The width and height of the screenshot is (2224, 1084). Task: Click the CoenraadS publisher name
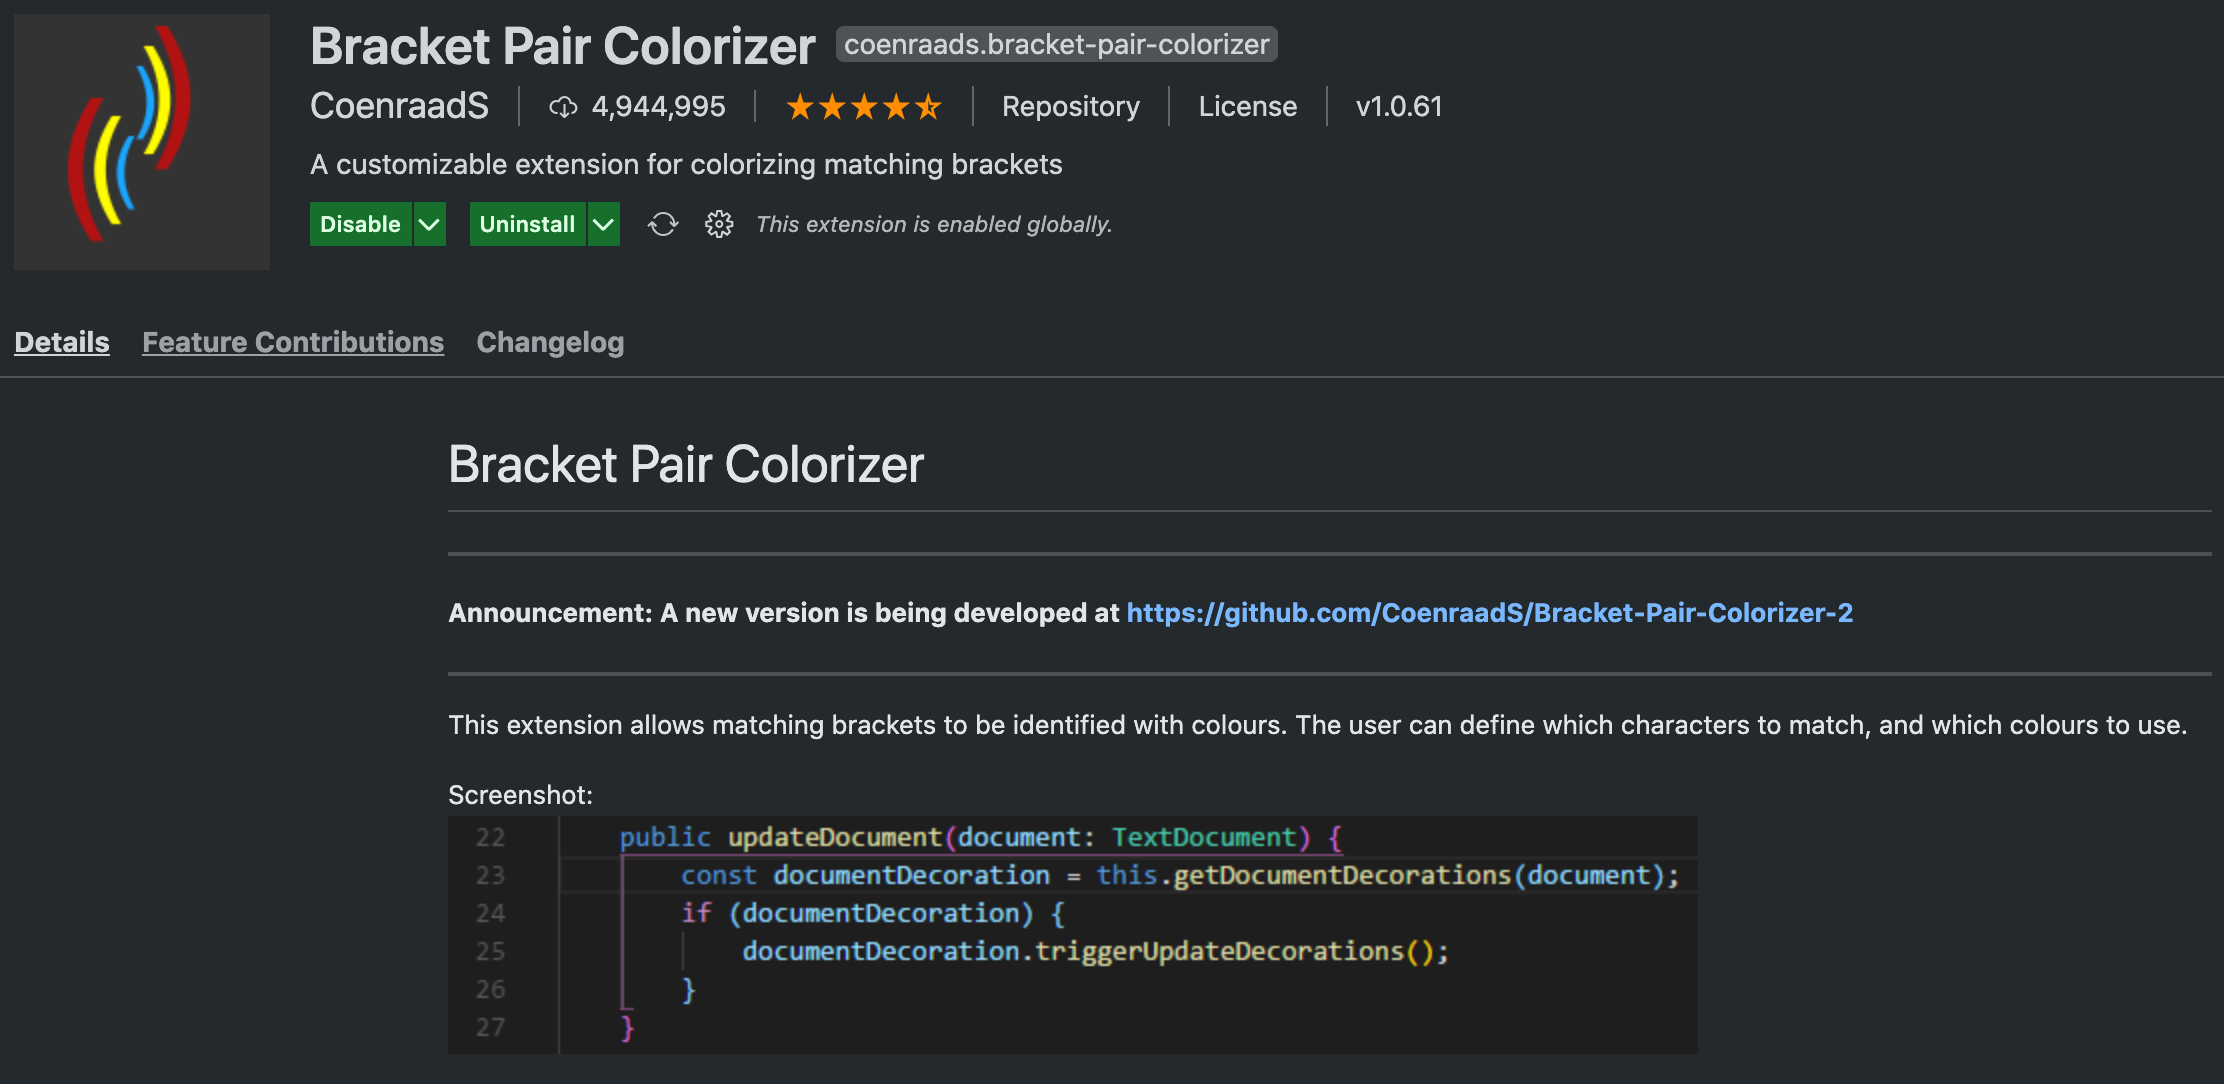tap(399, 106)
